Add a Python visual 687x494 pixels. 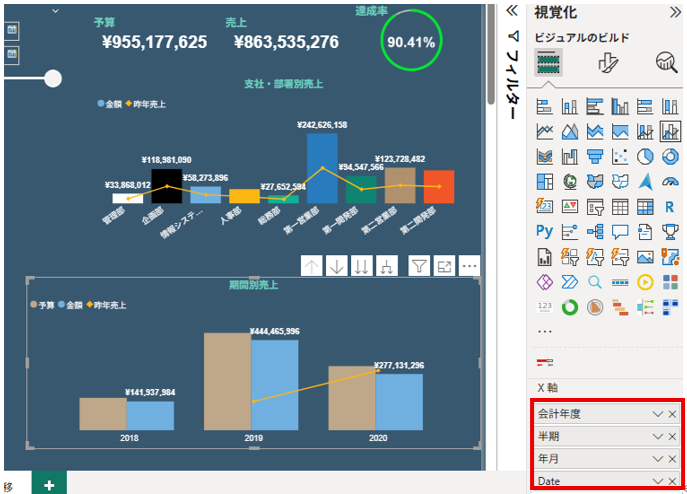[x=545, y=231]
